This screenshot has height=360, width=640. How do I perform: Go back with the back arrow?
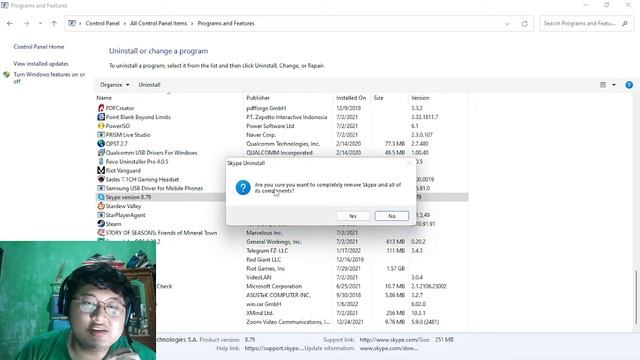[x=10, y=24]
